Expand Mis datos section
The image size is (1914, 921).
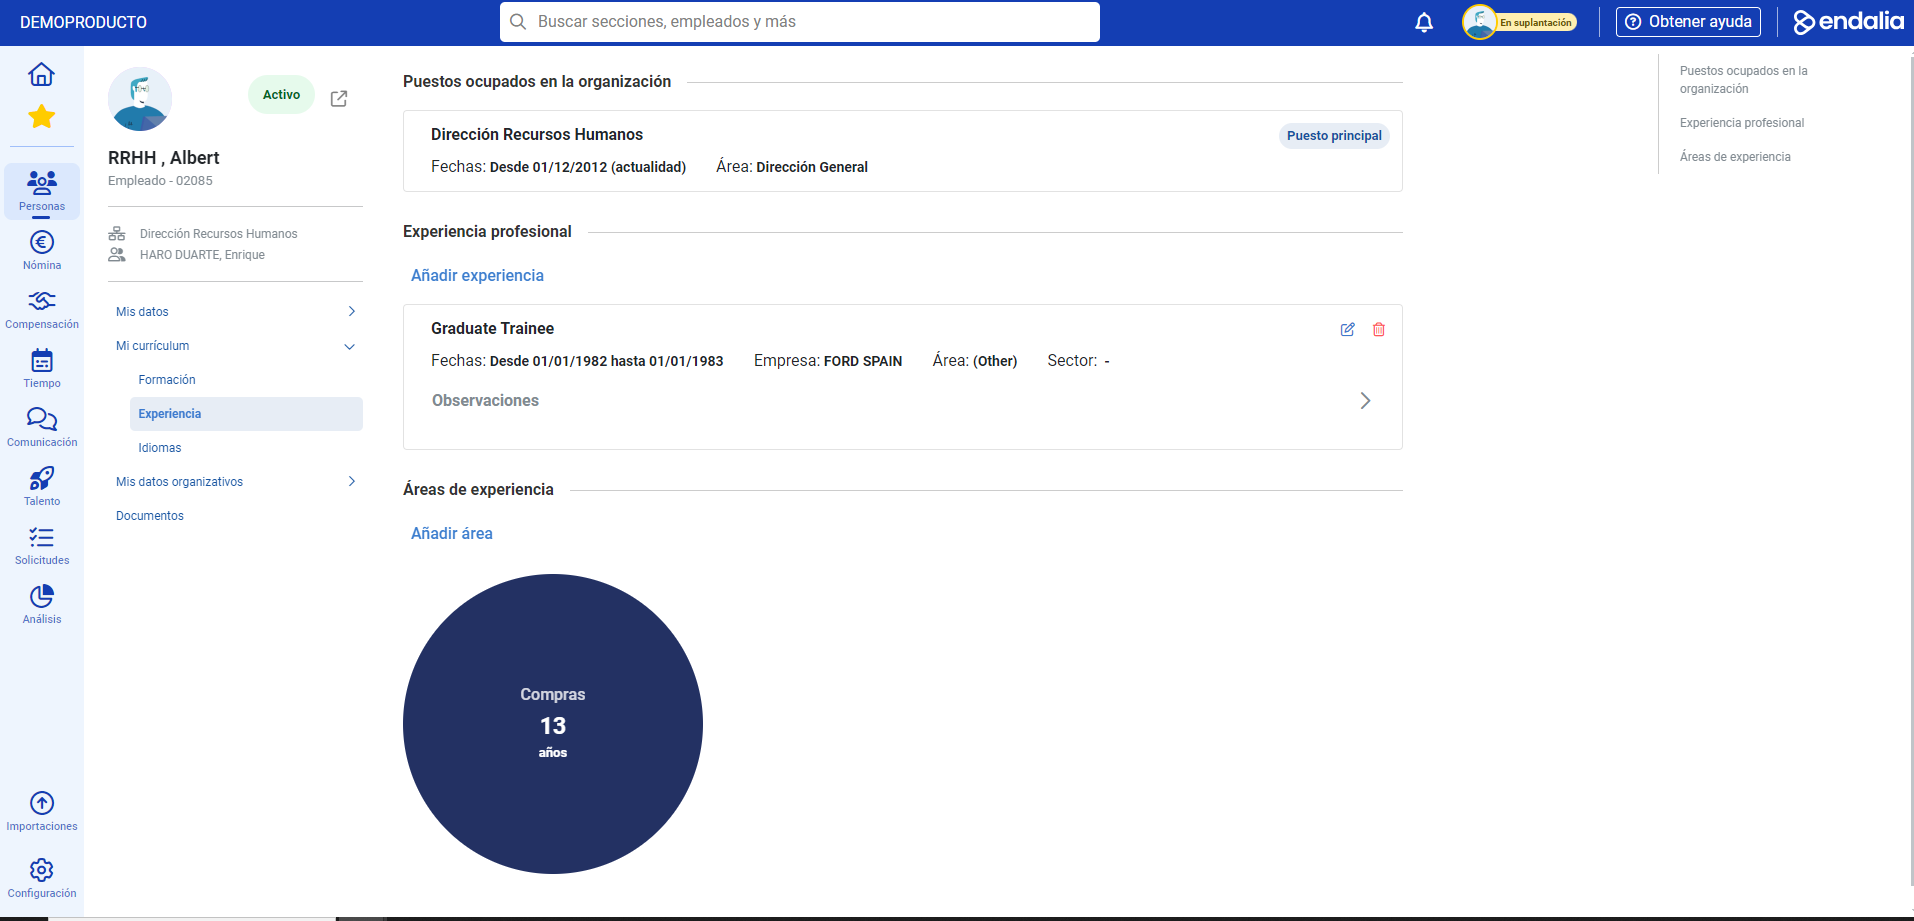coord(236,312)
